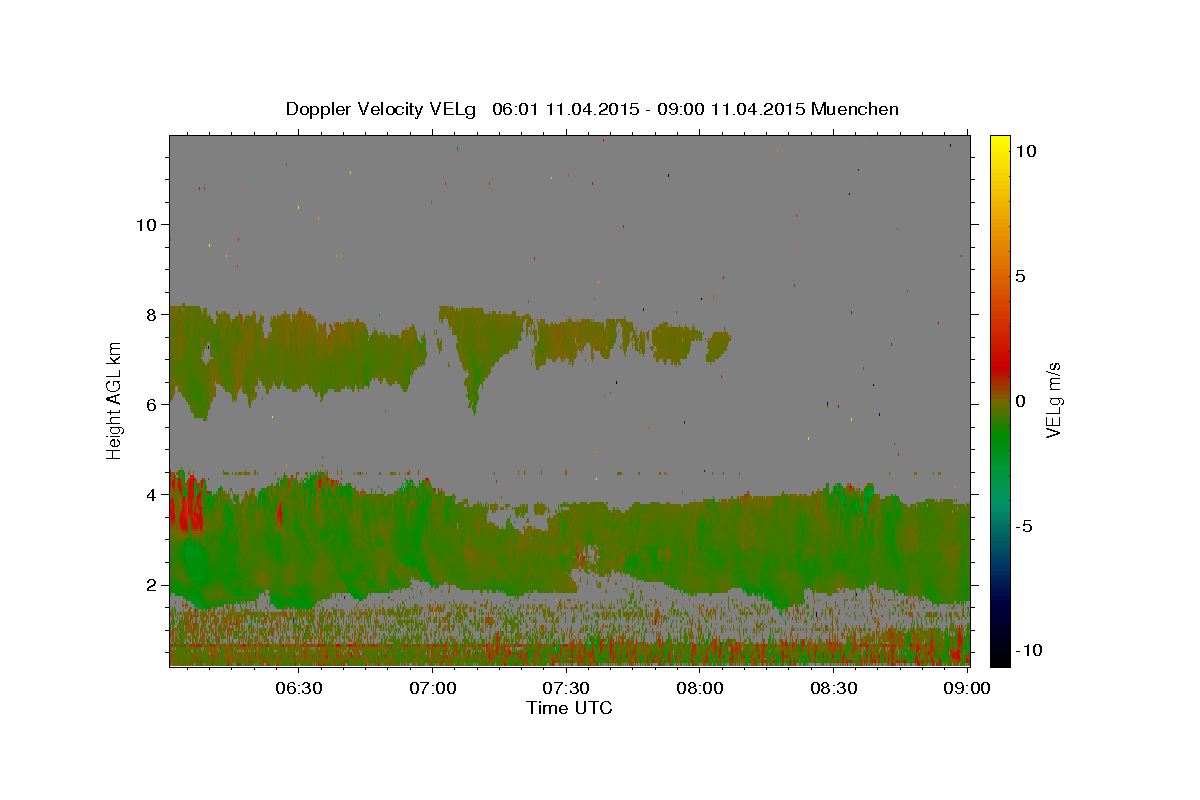Screen dimensions: 1200x800
Task: Click the height tick label 4
Action: (152, 494)
